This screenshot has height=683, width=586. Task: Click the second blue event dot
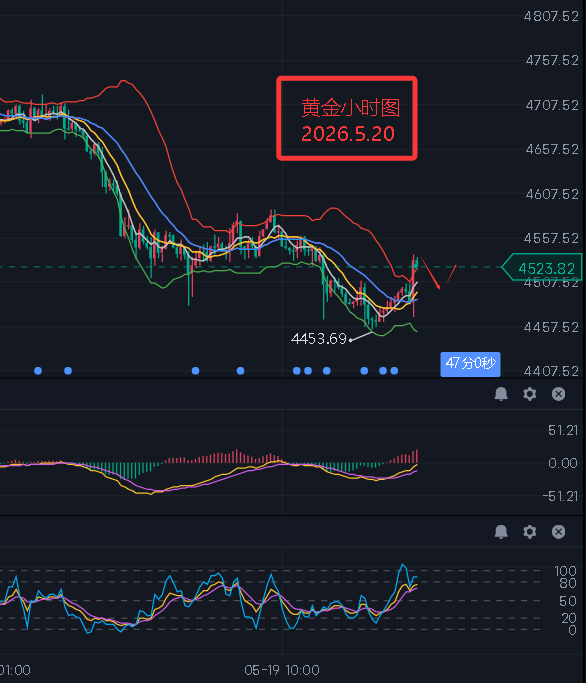[68, 371]
